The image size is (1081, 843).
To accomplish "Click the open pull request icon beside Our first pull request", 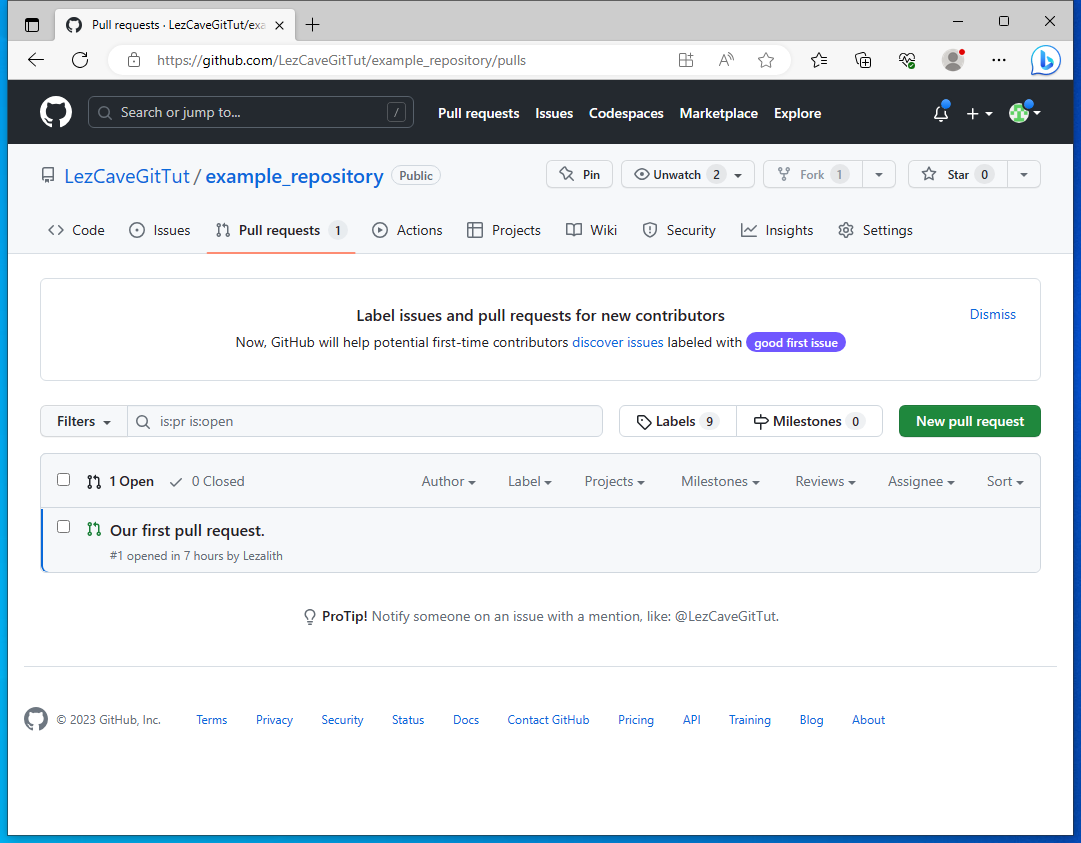I will point(94,529).
